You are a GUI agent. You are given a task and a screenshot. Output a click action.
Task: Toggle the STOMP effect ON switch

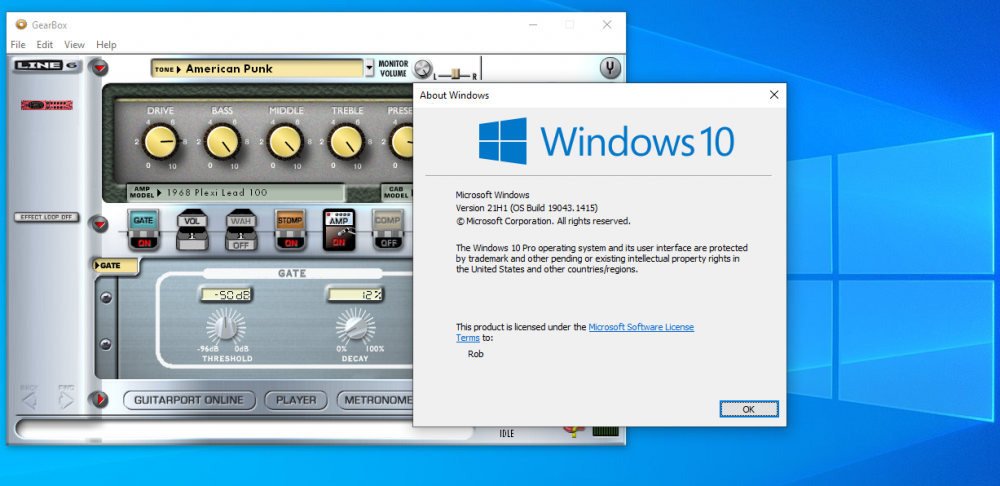pos(290,243)
